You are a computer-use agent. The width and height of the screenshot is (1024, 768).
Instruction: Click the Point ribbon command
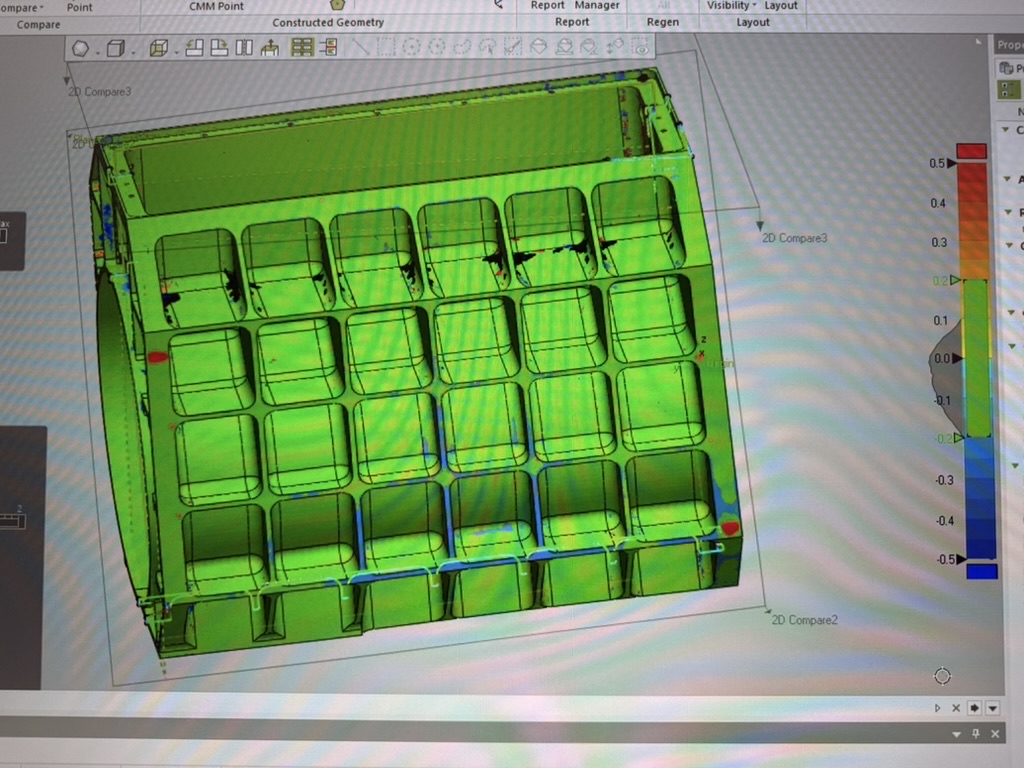[x=79, y=7]
